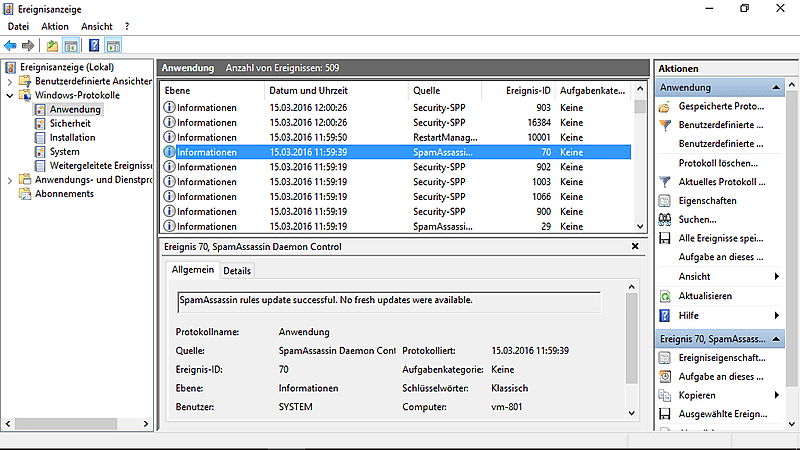
Task: Collapse the Windows-Protokolle tree node
Action: click(x=11, y=96)
